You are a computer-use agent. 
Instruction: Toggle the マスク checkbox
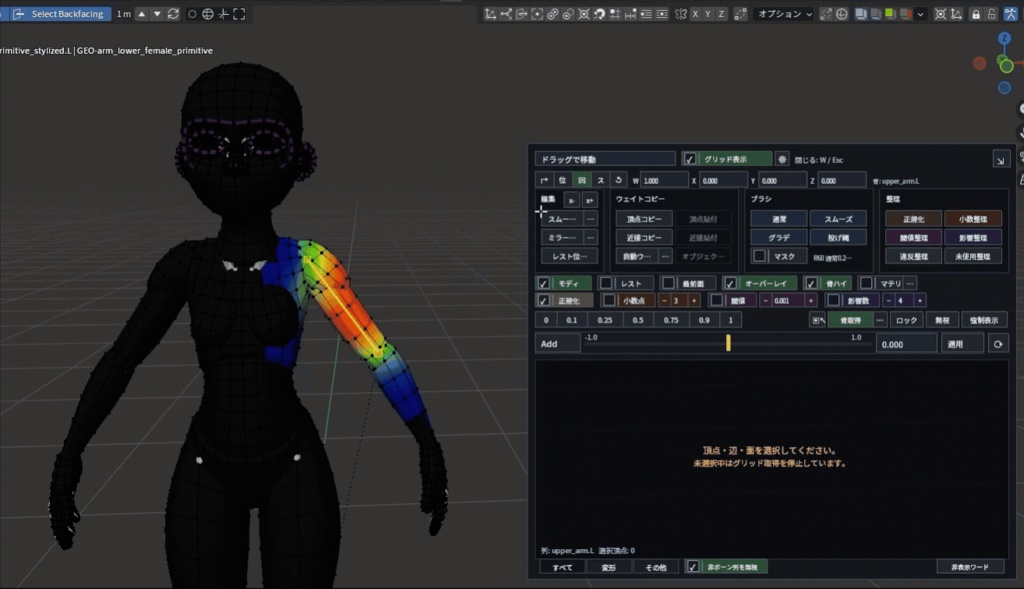pyautogui.click(x=759, y=256)
